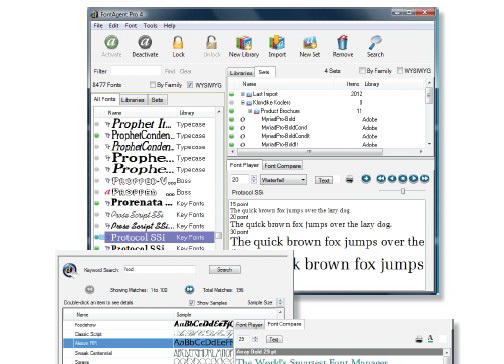Click the Unlock padlock icon
Viewport: 504px width, 364px height.
[212, 42]
